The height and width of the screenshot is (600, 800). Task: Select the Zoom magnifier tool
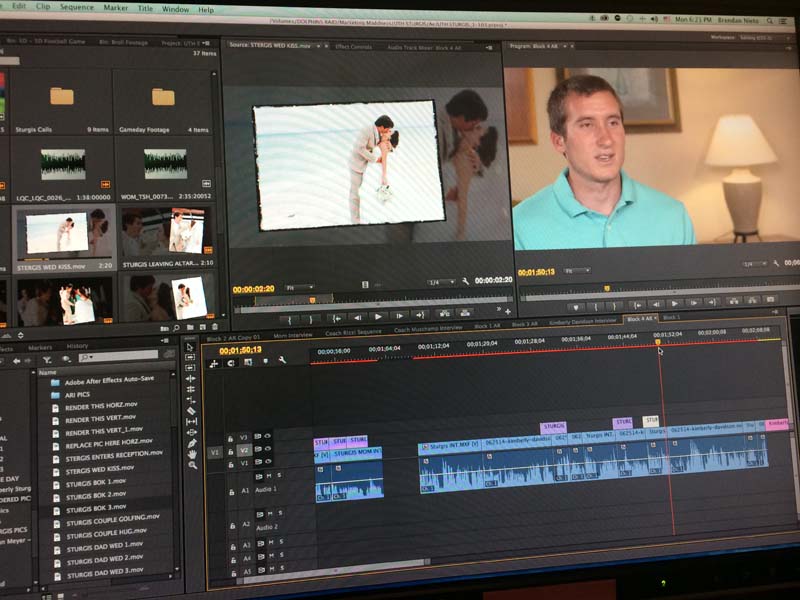pos(192,465)
